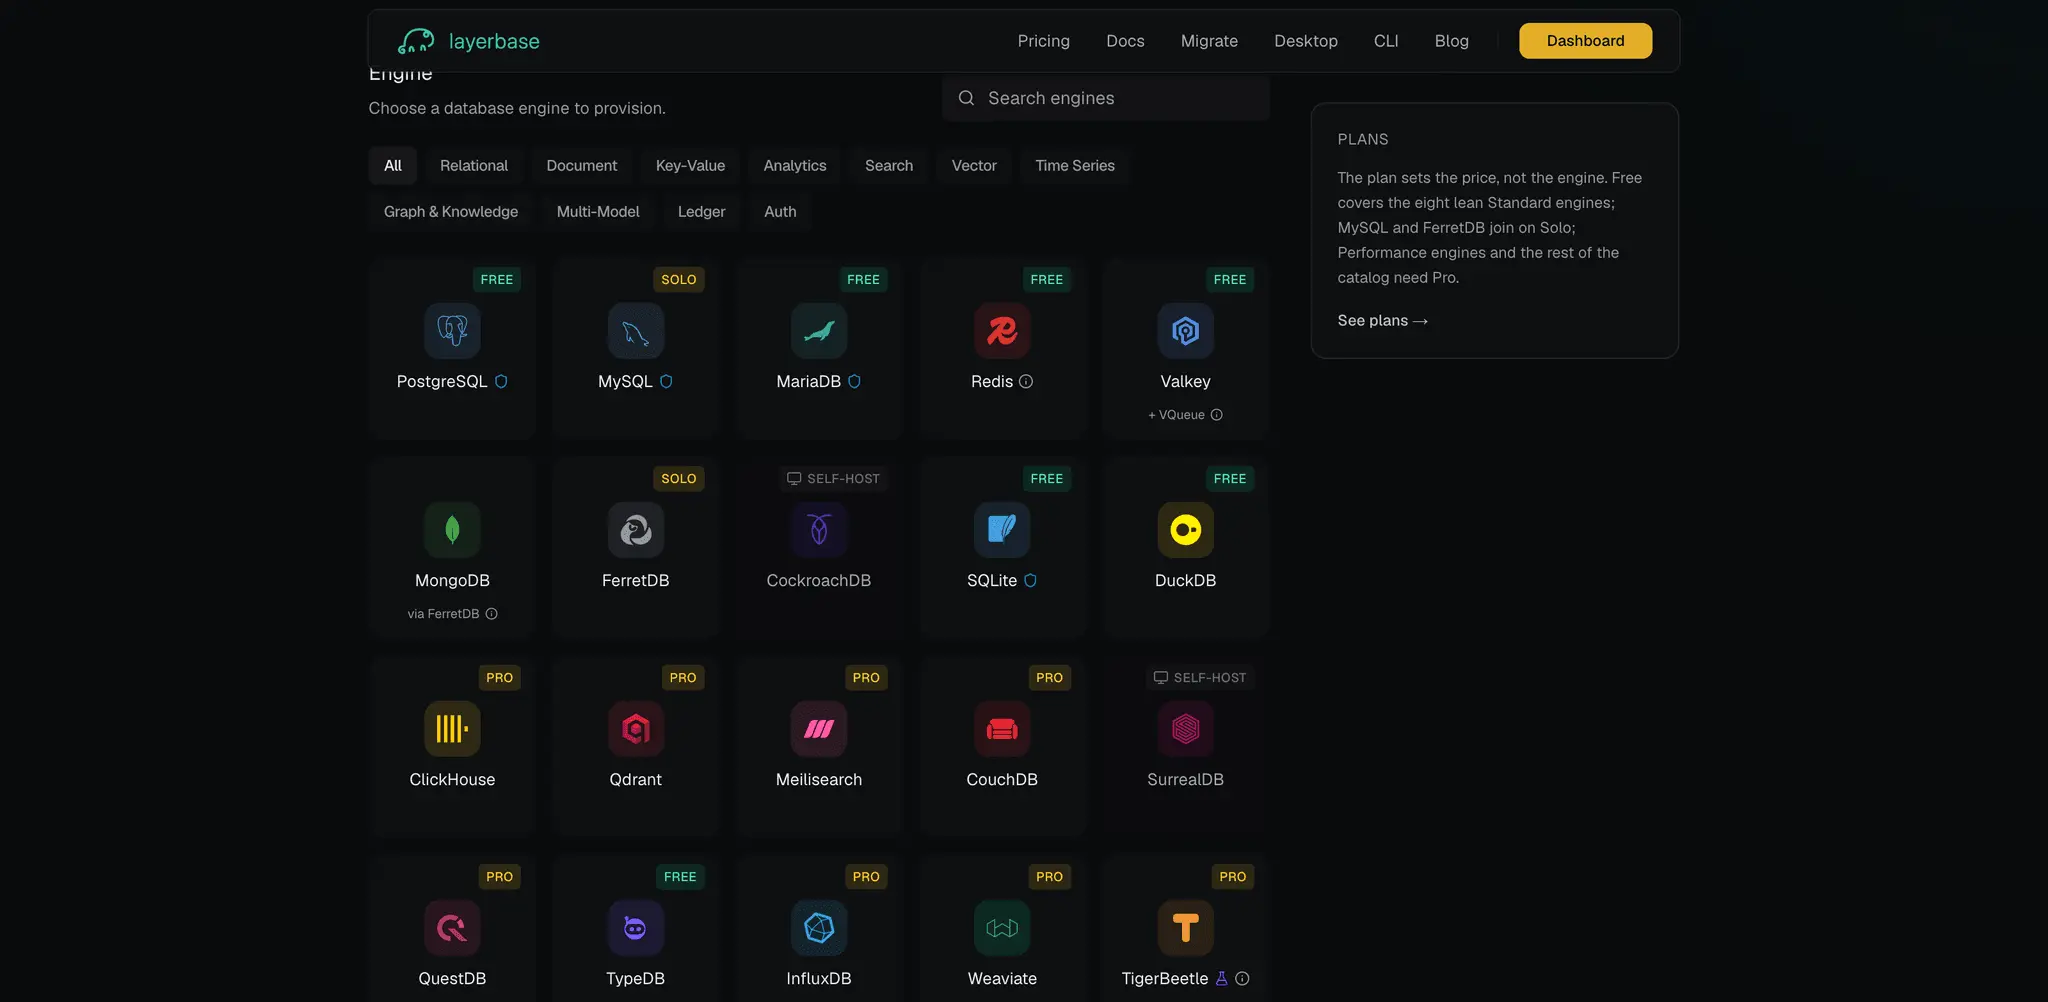Open the Blog page
This screenshot has height=1002, width=2048.
[x=1452, y=41]
